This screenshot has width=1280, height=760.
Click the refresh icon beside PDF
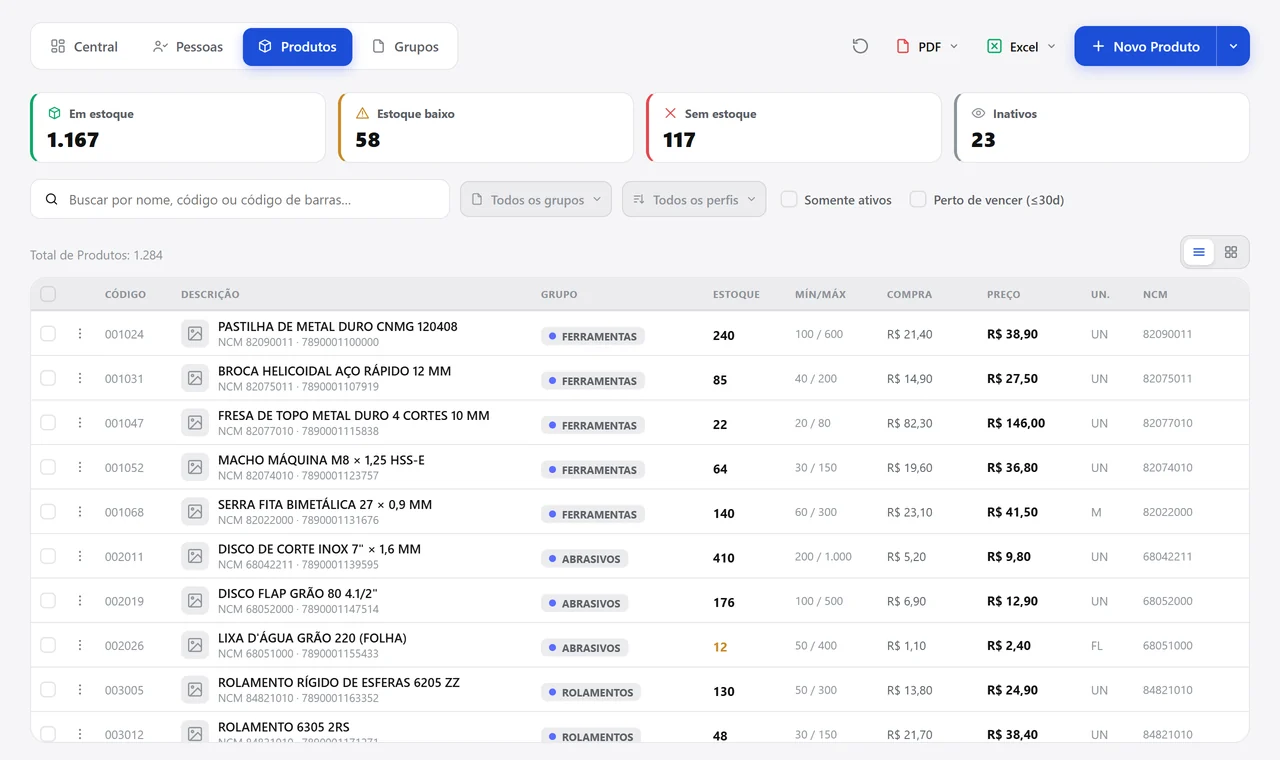click(860, 46)
